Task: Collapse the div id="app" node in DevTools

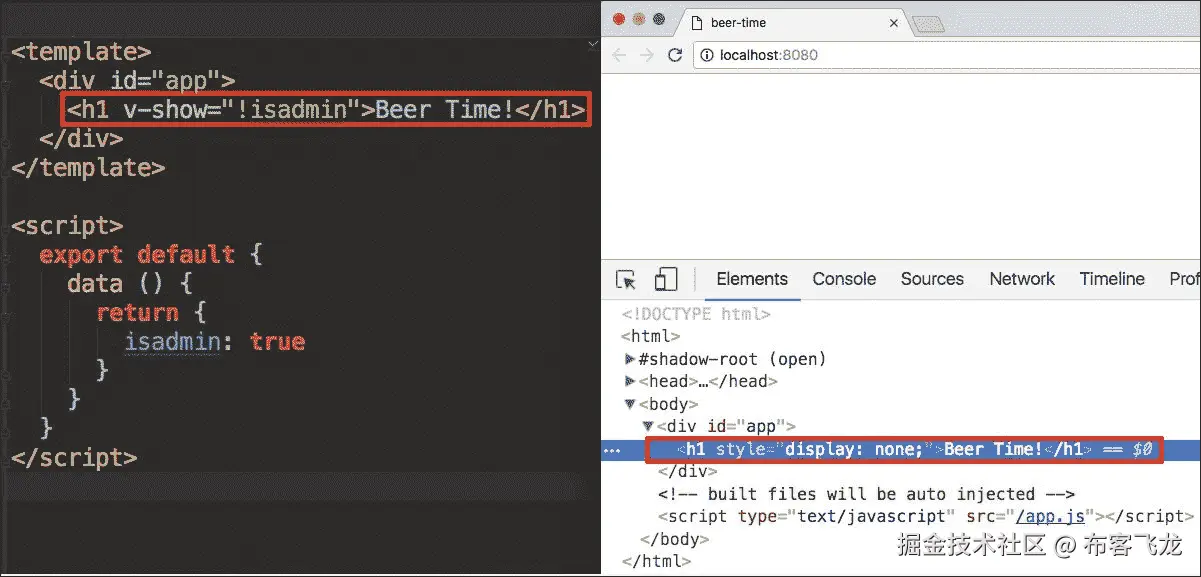Action: 648,426
